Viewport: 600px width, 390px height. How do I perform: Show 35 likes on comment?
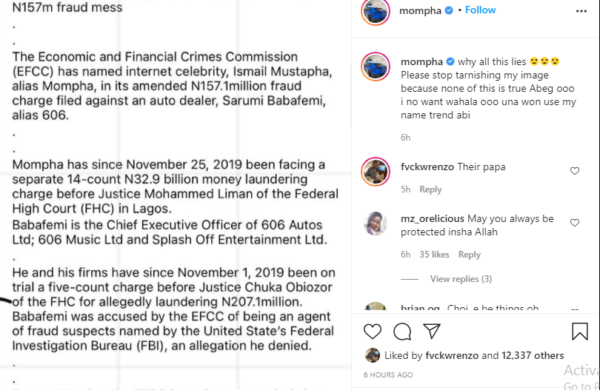tap(434, 255)
